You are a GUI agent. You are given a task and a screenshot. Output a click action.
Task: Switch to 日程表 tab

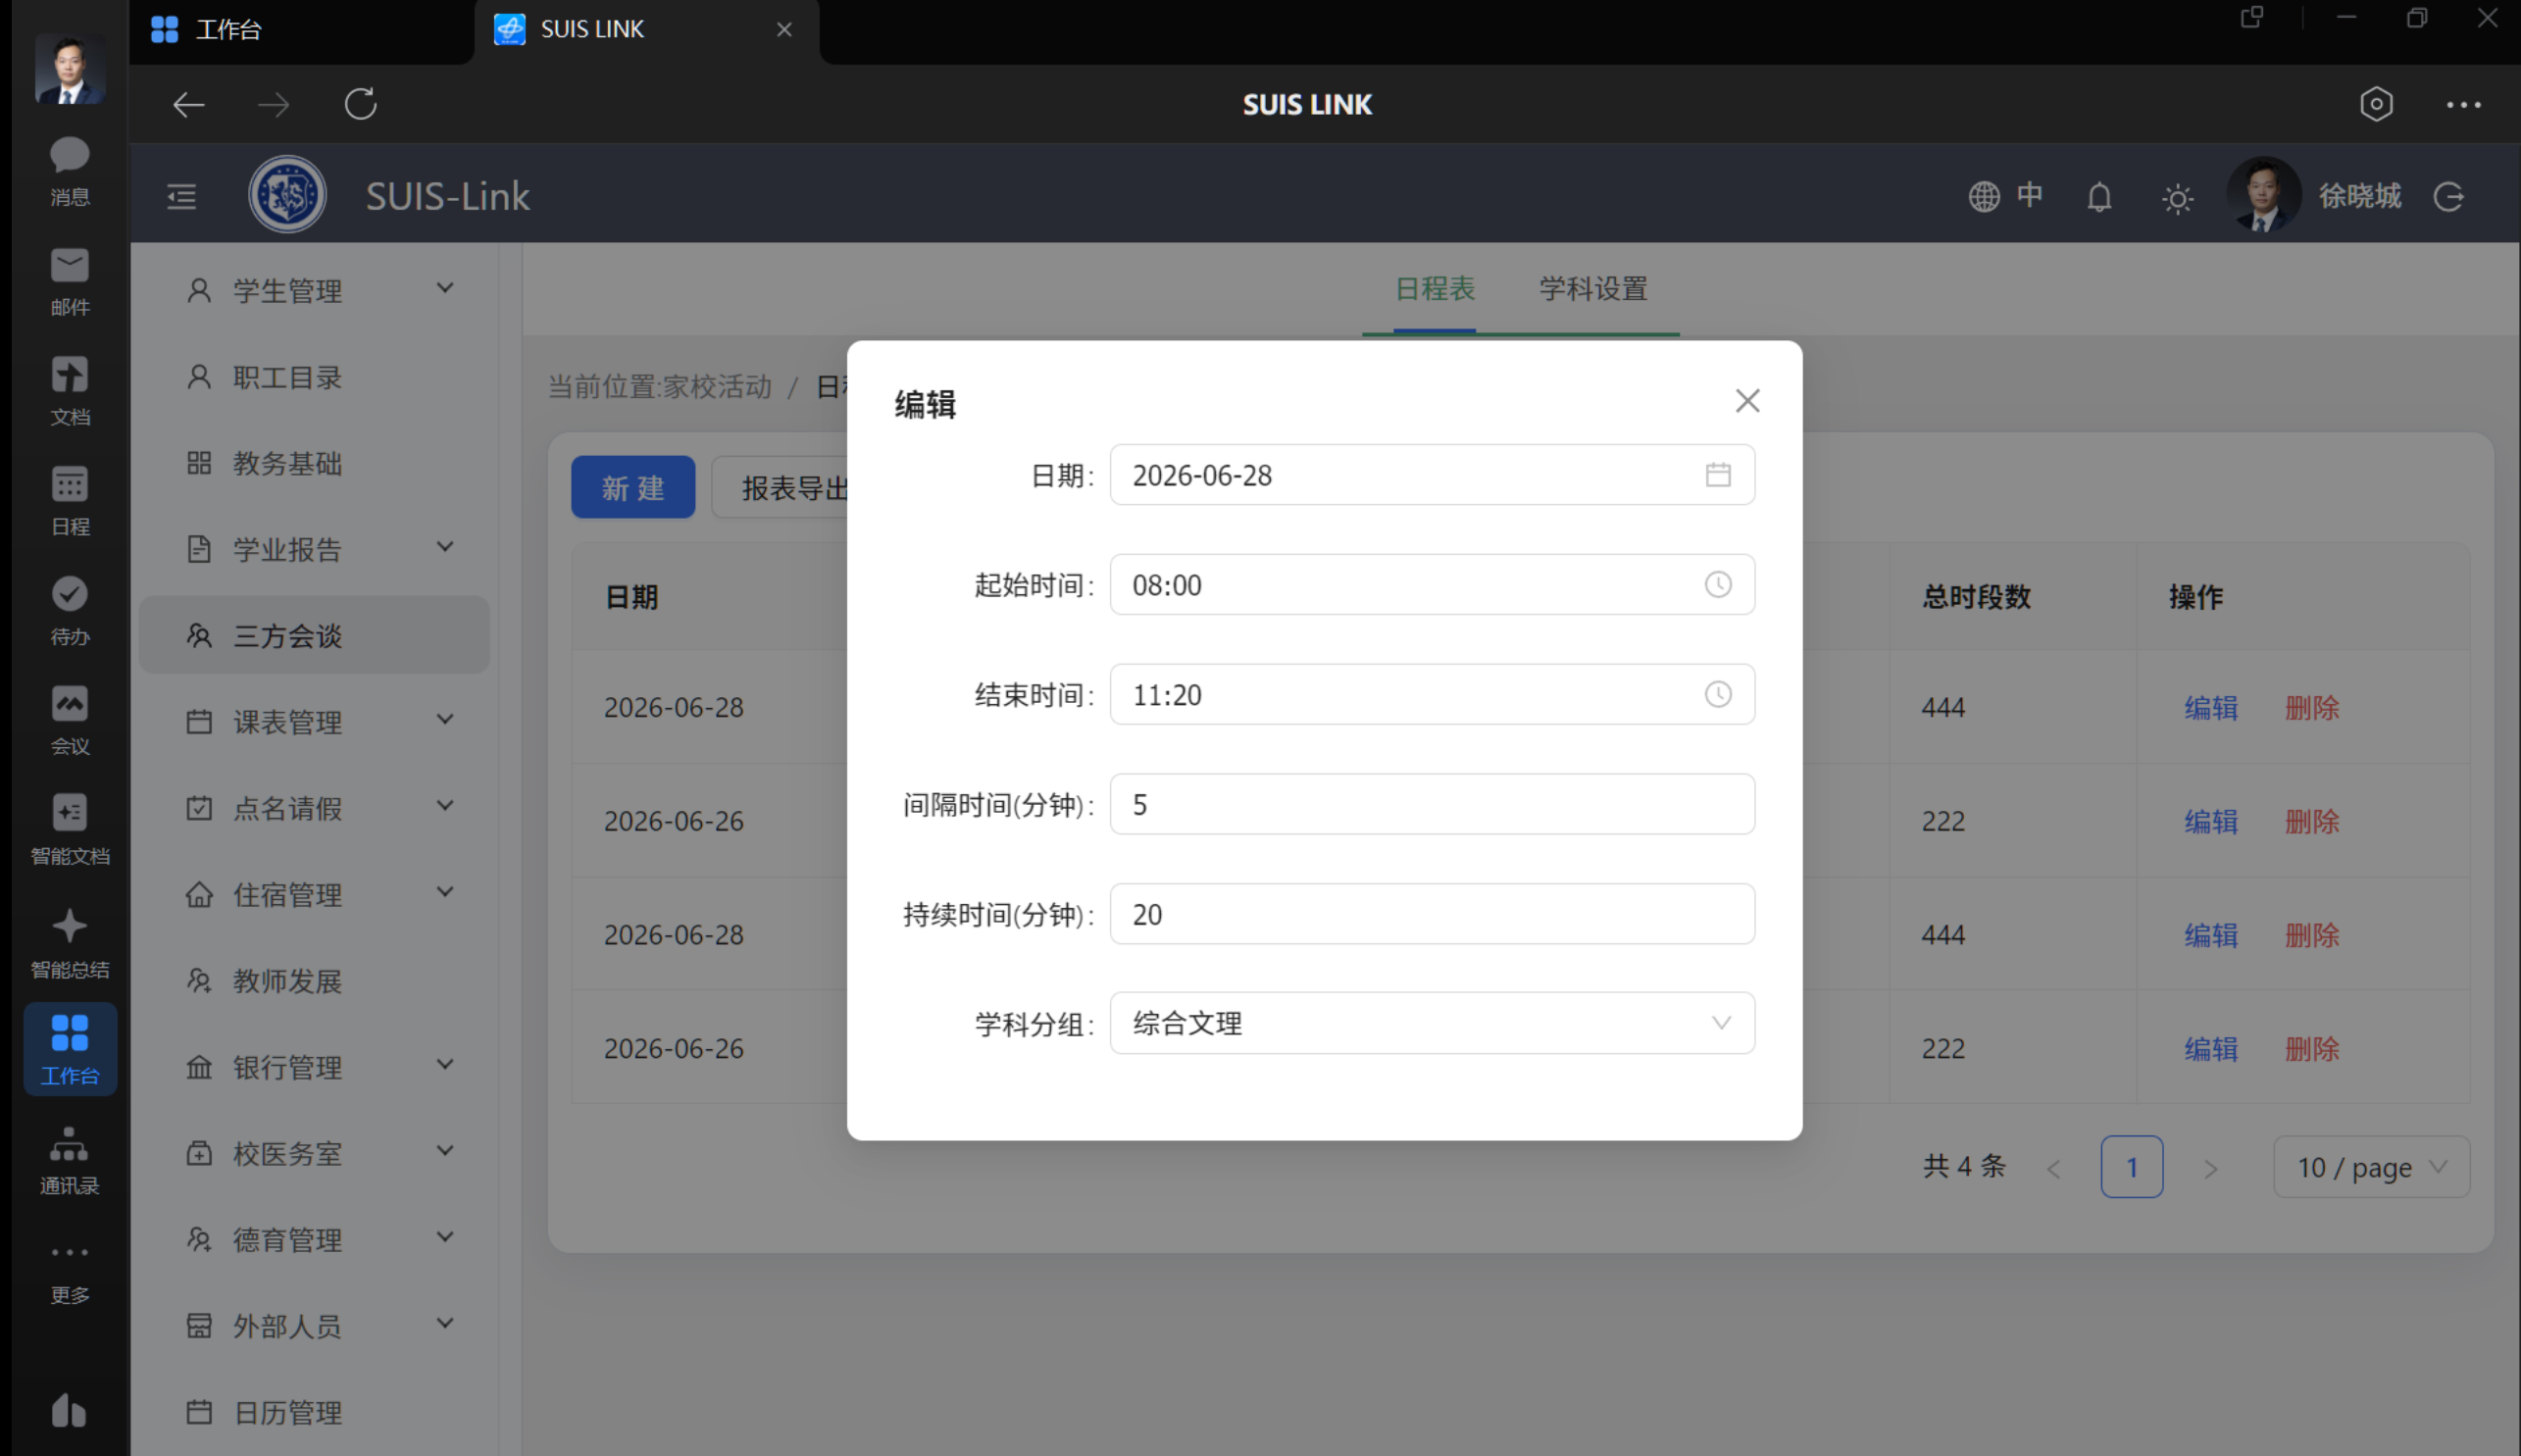(1434, 289)
